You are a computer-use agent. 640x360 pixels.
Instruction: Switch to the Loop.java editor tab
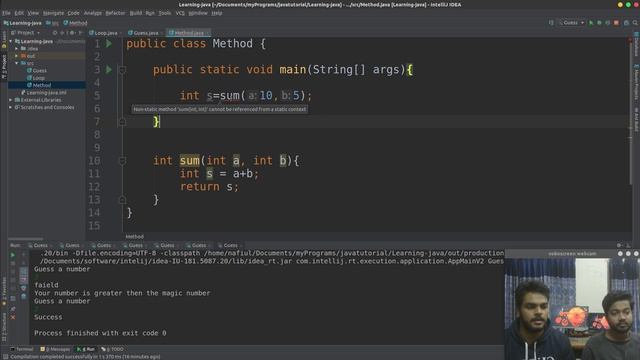104,33
